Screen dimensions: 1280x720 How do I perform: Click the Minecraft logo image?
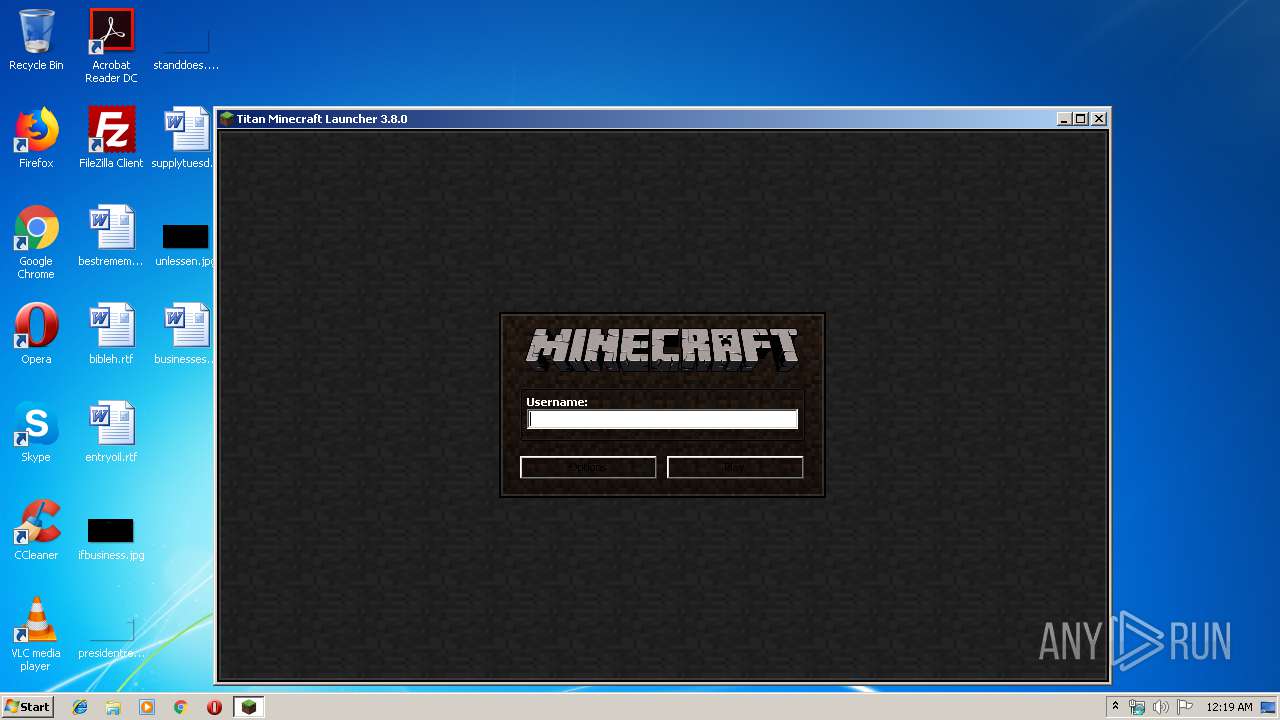pyautogui.click(x=662, y=348)
